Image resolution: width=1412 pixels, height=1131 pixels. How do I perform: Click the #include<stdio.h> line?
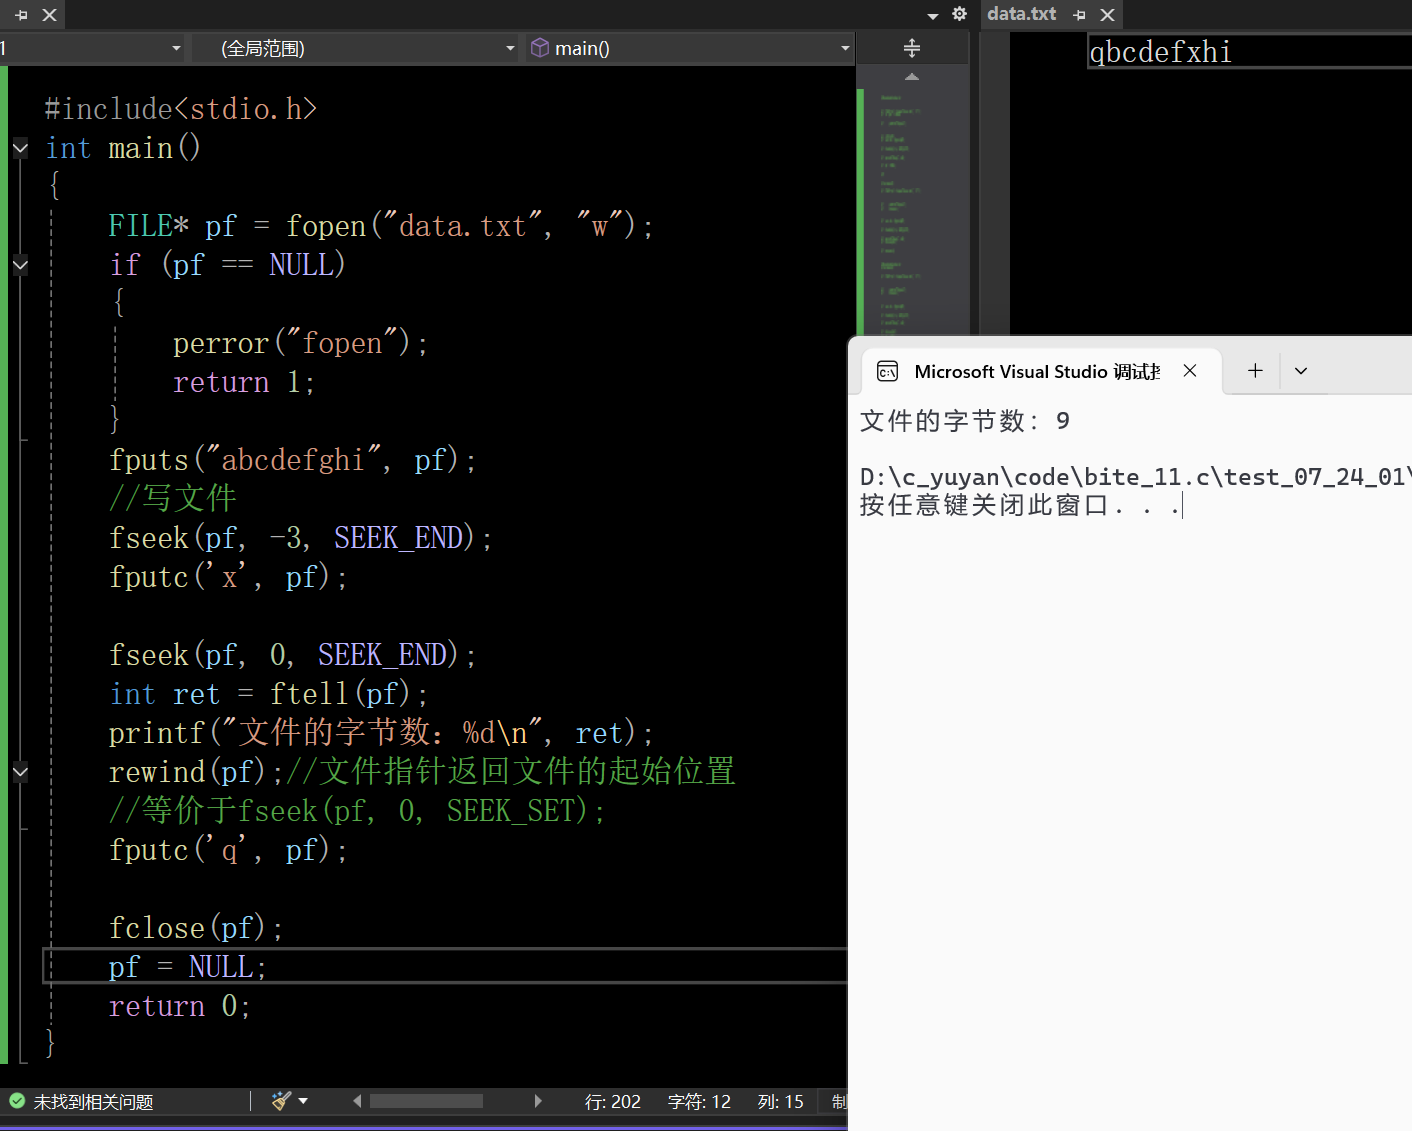click(x=181, y=109)
